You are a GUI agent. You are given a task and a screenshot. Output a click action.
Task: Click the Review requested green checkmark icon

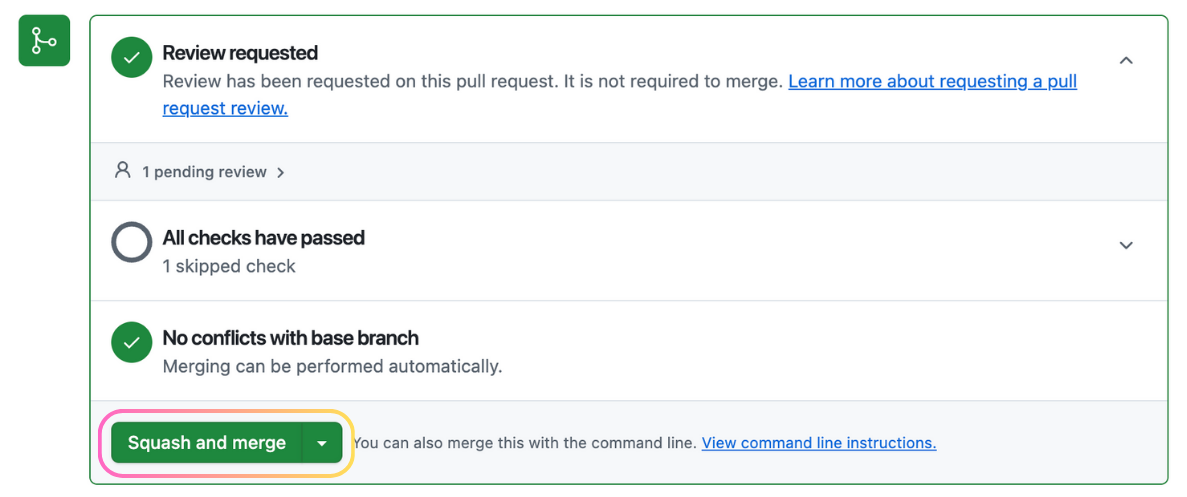point(131,58)
